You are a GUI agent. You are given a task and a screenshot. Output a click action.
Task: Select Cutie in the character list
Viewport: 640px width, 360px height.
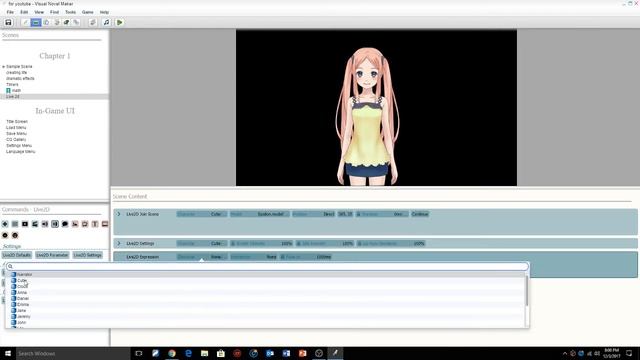[x=266, y=280]
